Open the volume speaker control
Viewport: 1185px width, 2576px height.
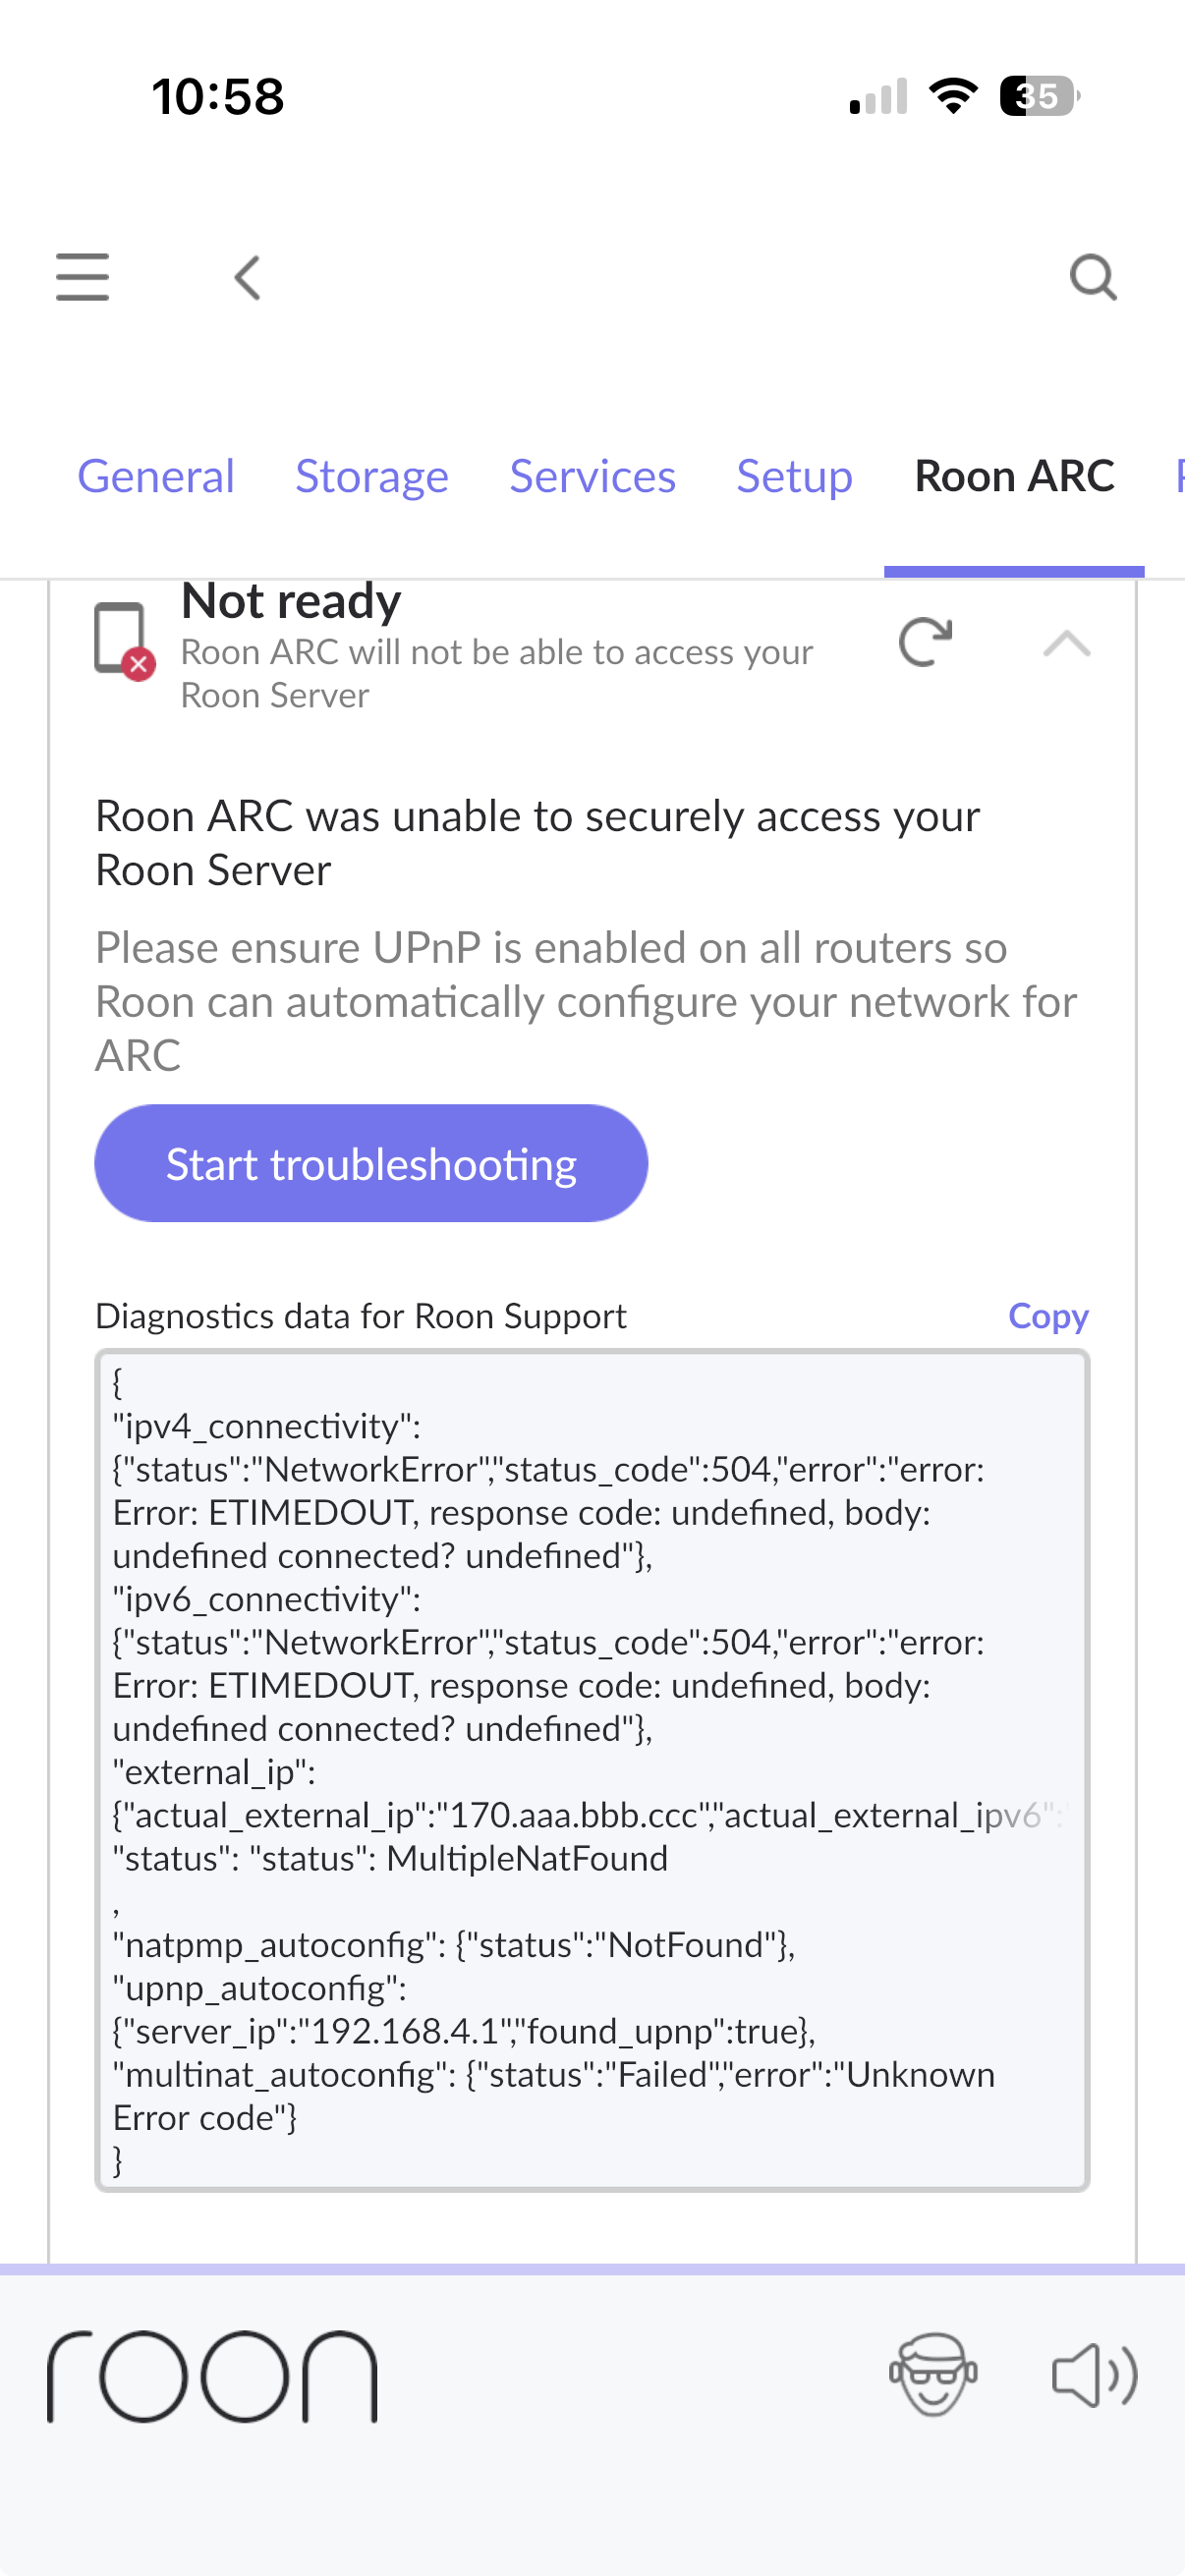point(1094,2374)
